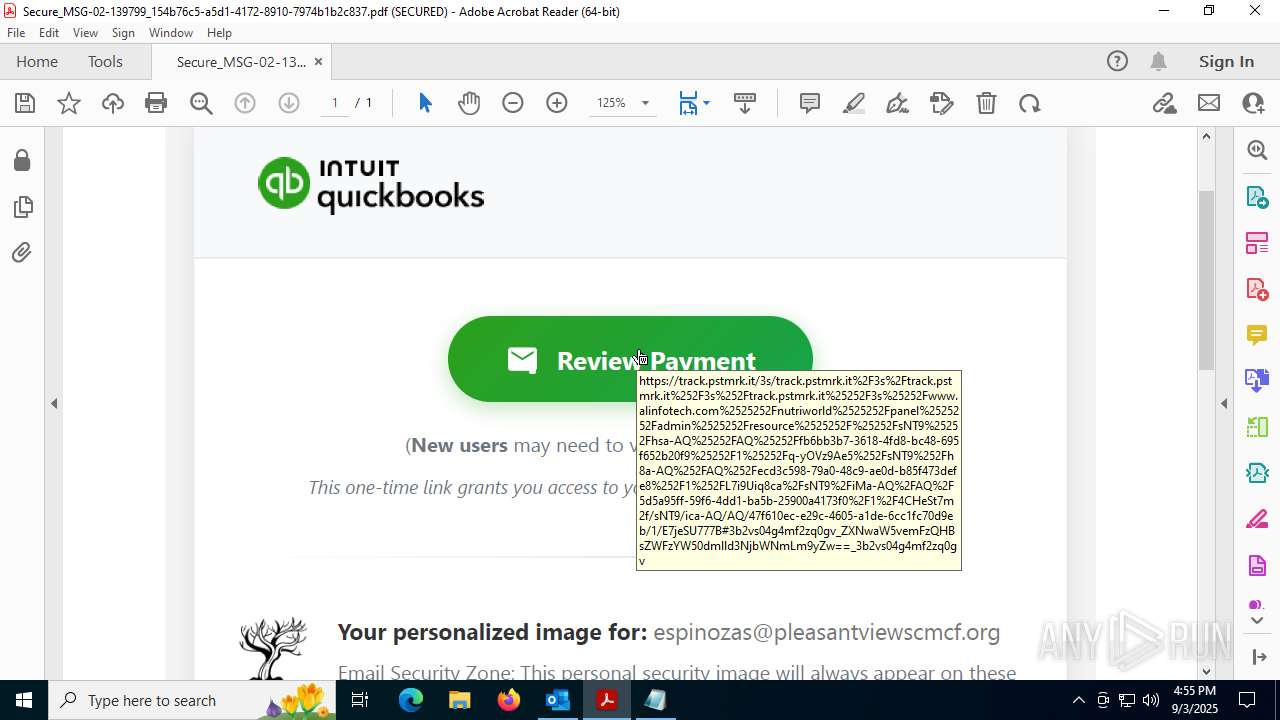Open the Edit menu
This screenshot has height=720, width=1280.
coord(49,33)
